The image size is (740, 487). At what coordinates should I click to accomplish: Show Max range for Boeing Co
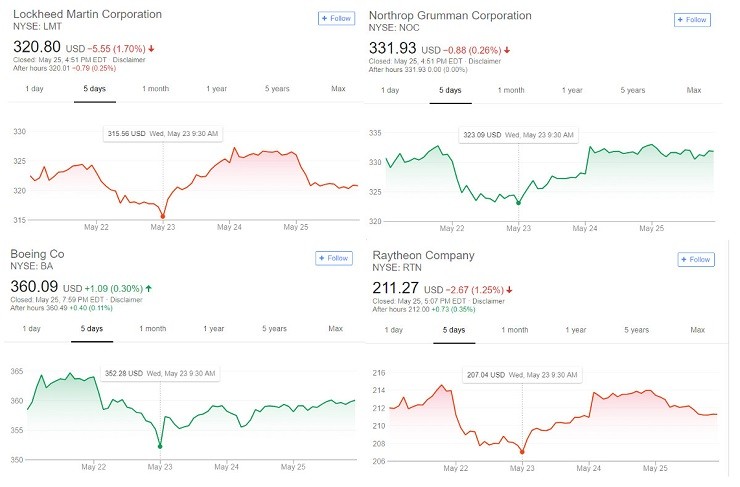[335, 328]
